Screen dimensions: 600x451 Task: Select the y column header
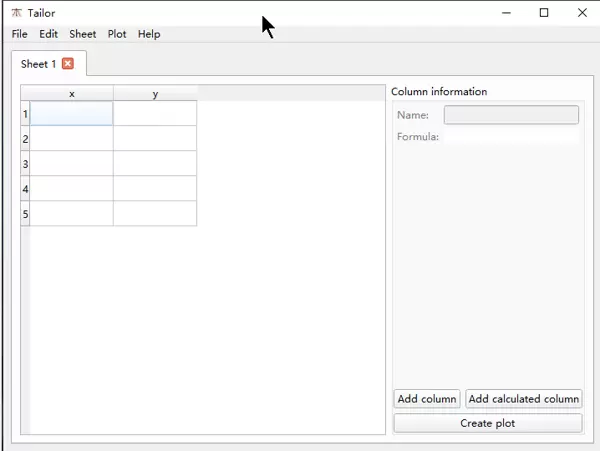pyautogui.click(x=155, y=94)
